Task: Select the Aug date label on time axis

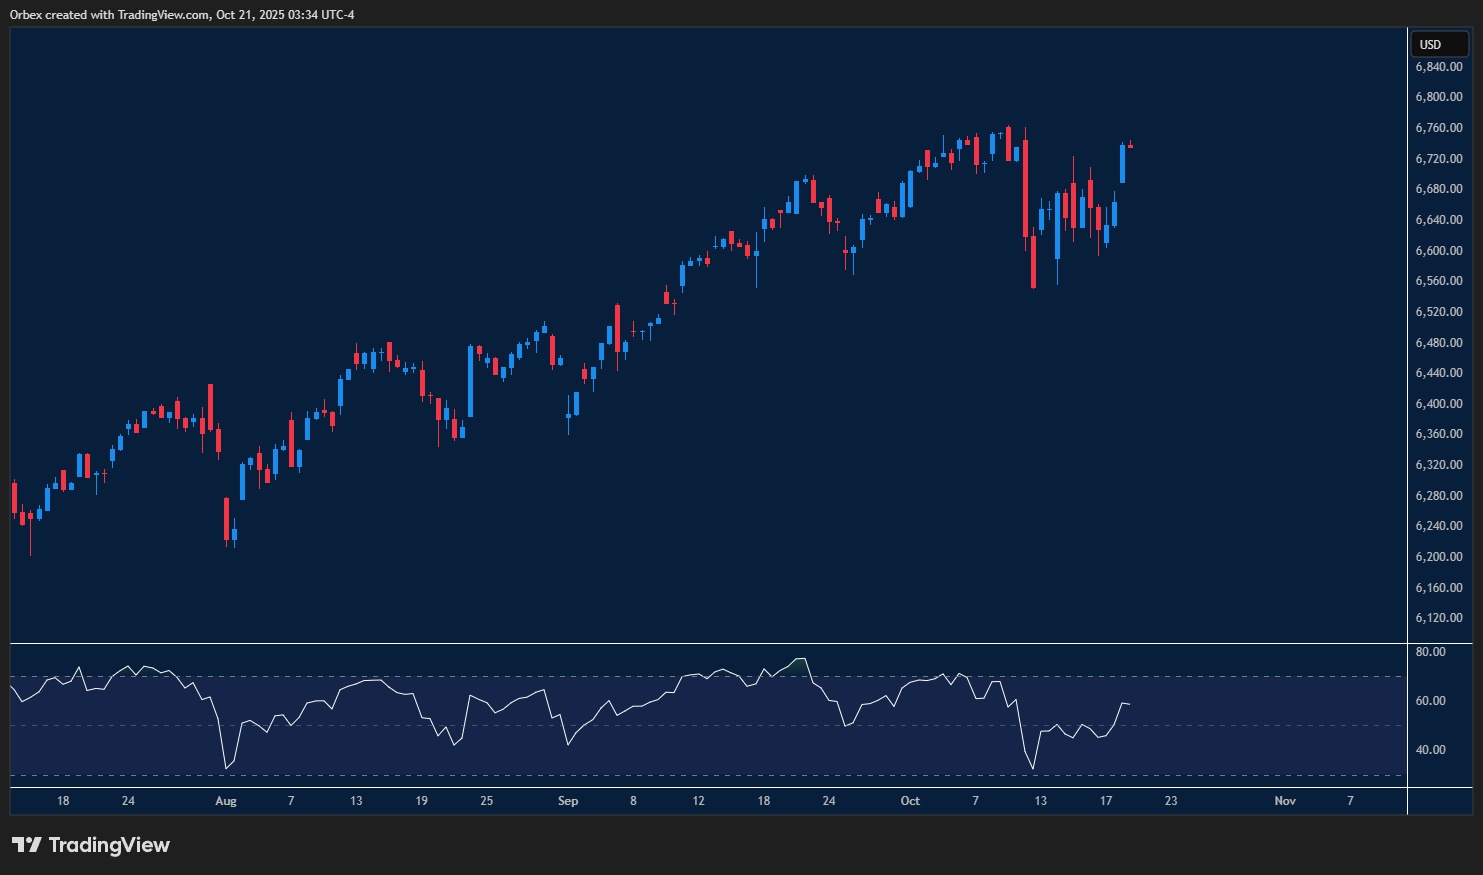Action: pyautogui.click(x=226, y=801)
